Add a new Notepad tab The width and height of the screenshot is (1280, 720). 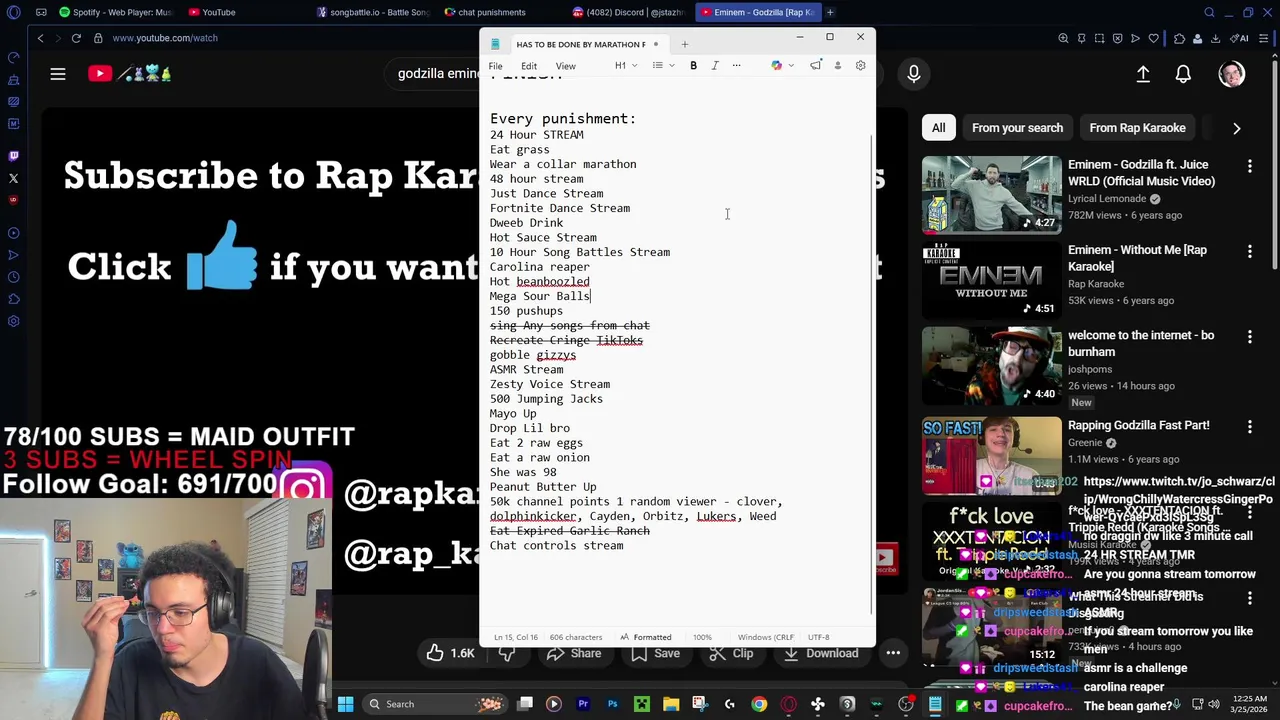point(685,44)
